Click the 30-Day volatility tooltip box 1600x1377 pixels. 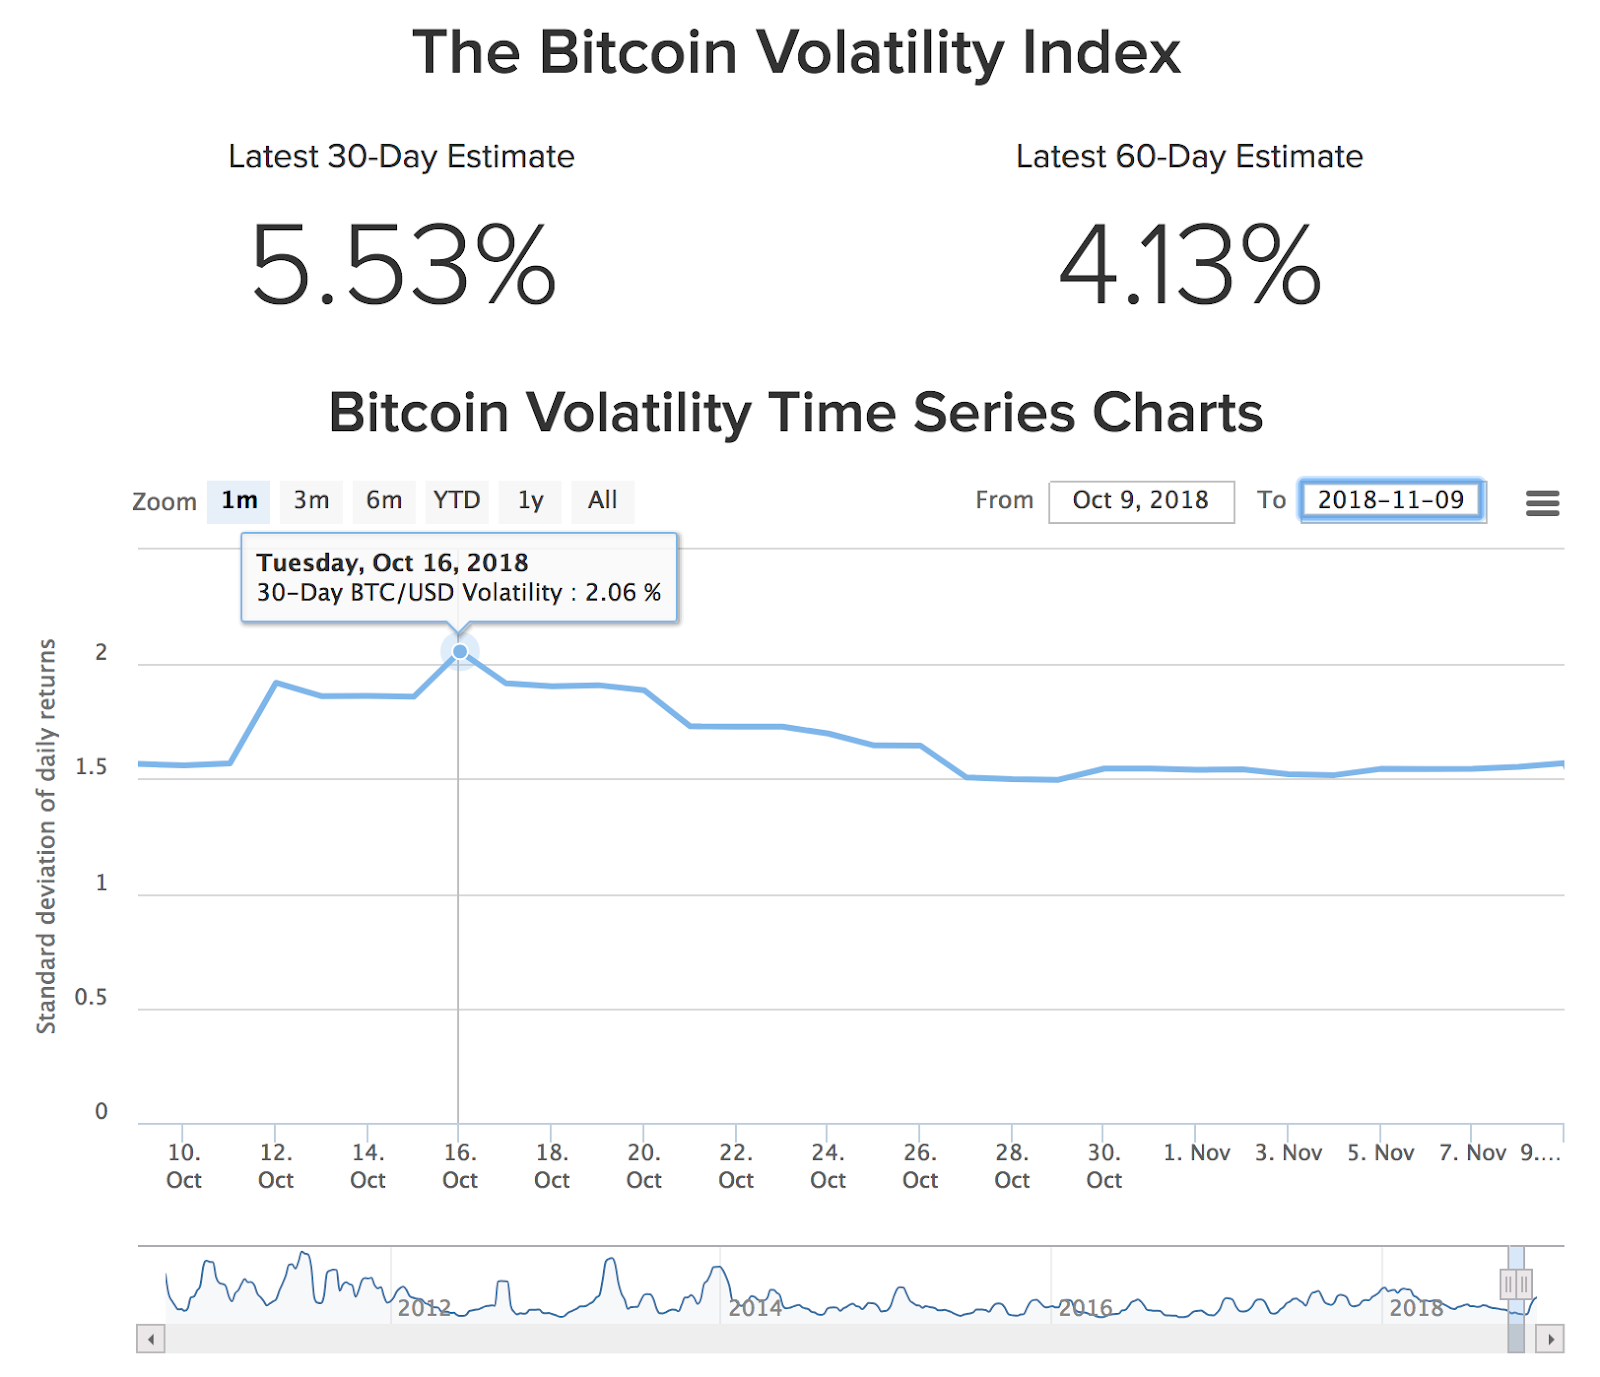[459, 578]
